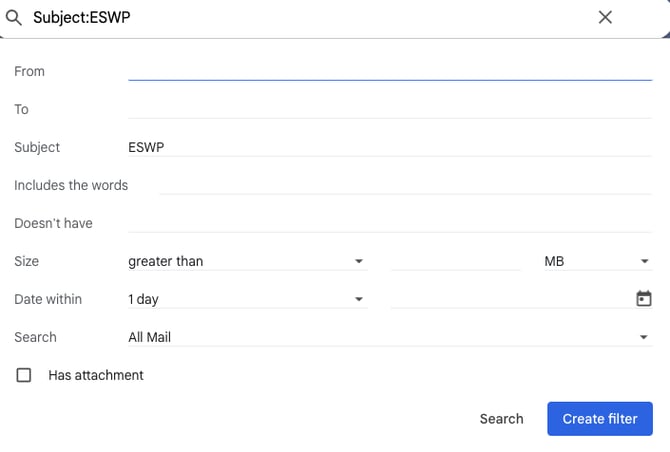Click the Create filter button
The image size is (670, 452).
600,419
